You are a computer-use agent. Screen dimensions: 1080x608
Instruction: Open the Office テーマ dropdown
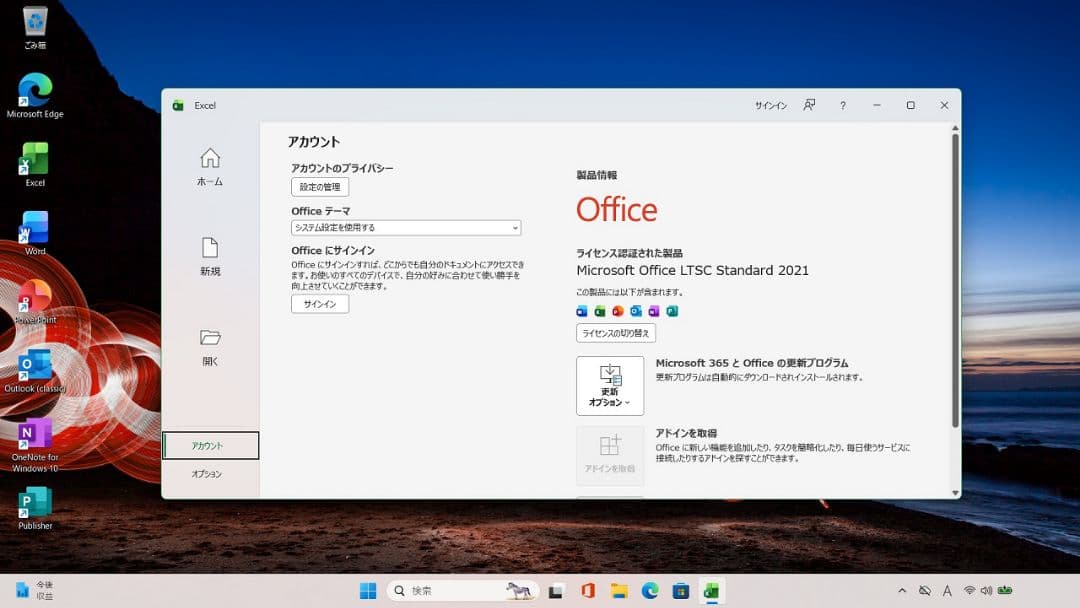(x=405, y=227)
